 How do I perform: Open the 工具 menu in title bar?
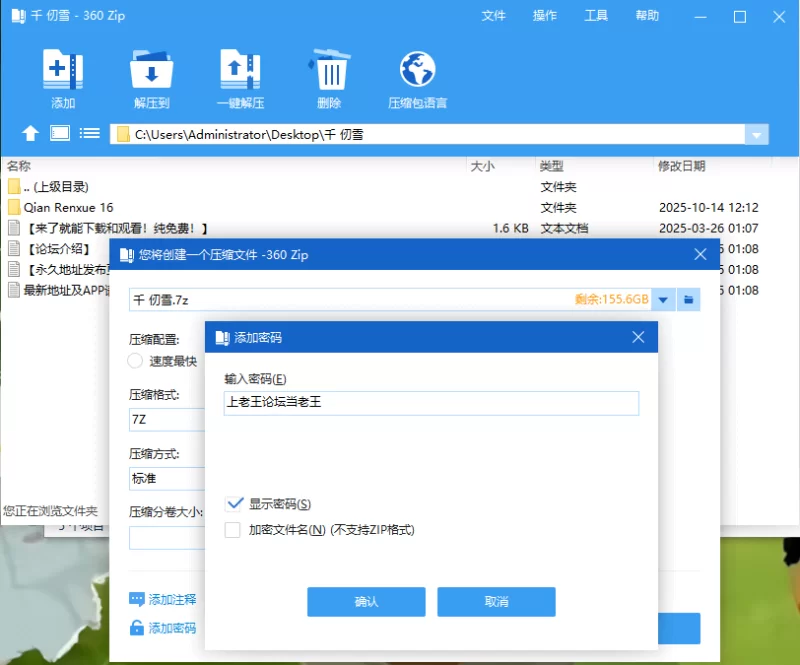click(x=596, y=16)
